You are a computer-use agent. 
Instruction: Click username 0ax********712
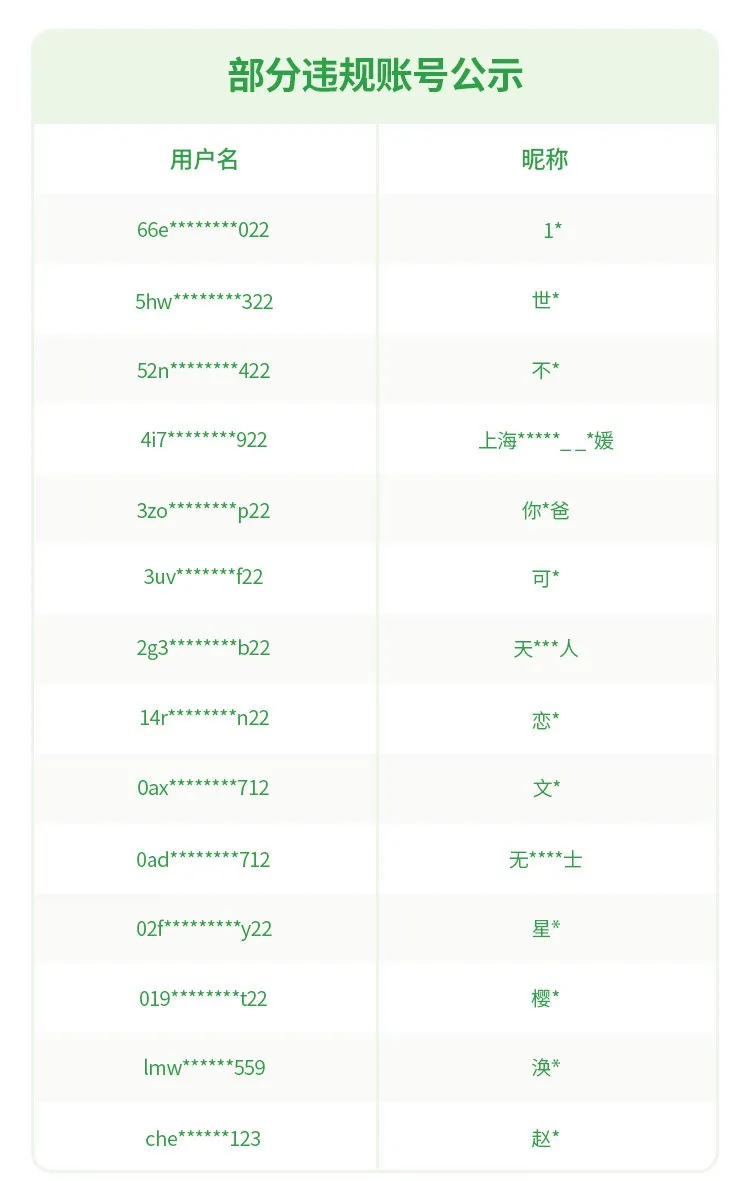click(x=203, y=788)
